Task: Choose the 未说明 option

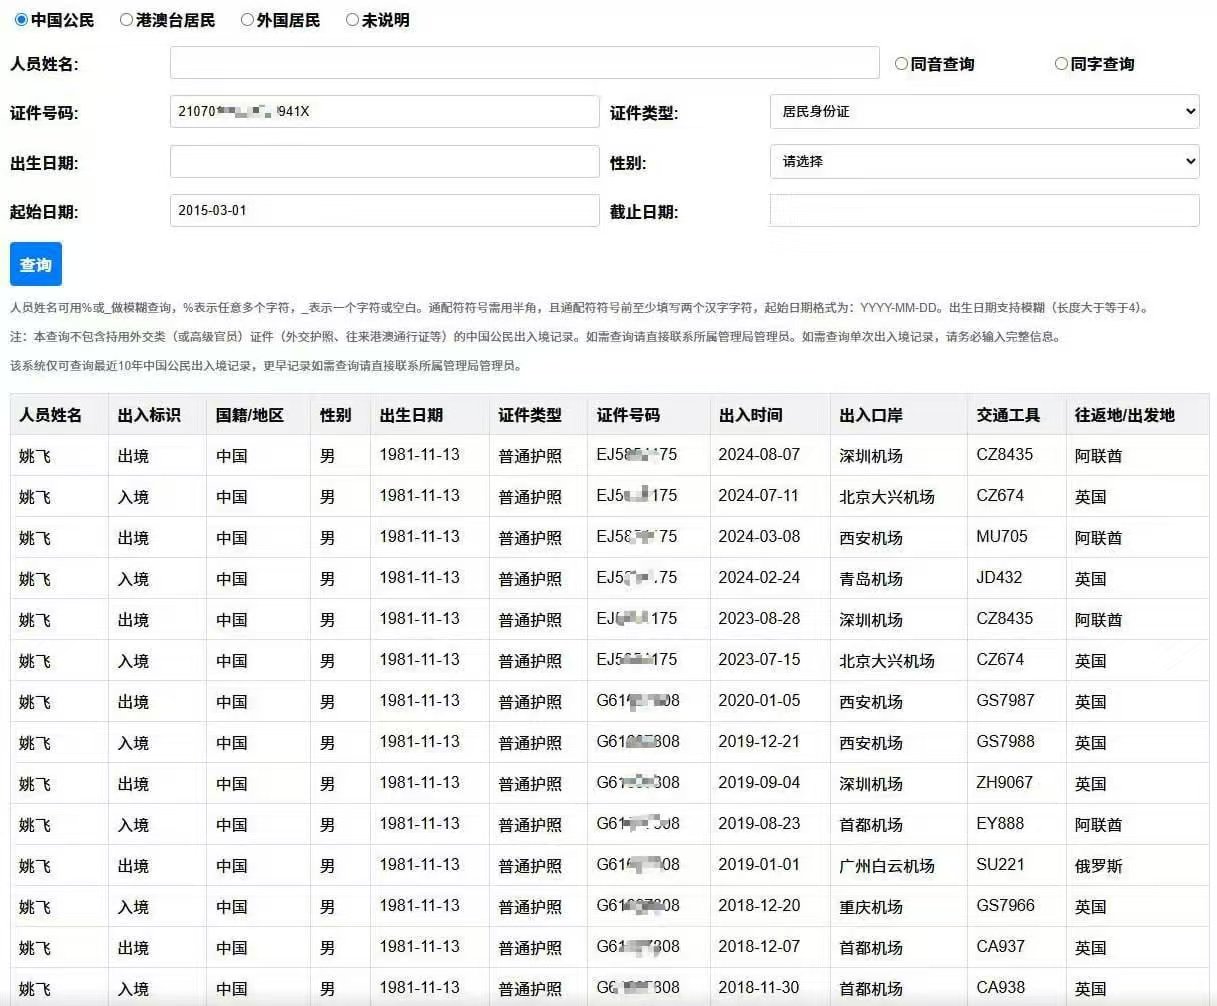Action: (352, 19)
